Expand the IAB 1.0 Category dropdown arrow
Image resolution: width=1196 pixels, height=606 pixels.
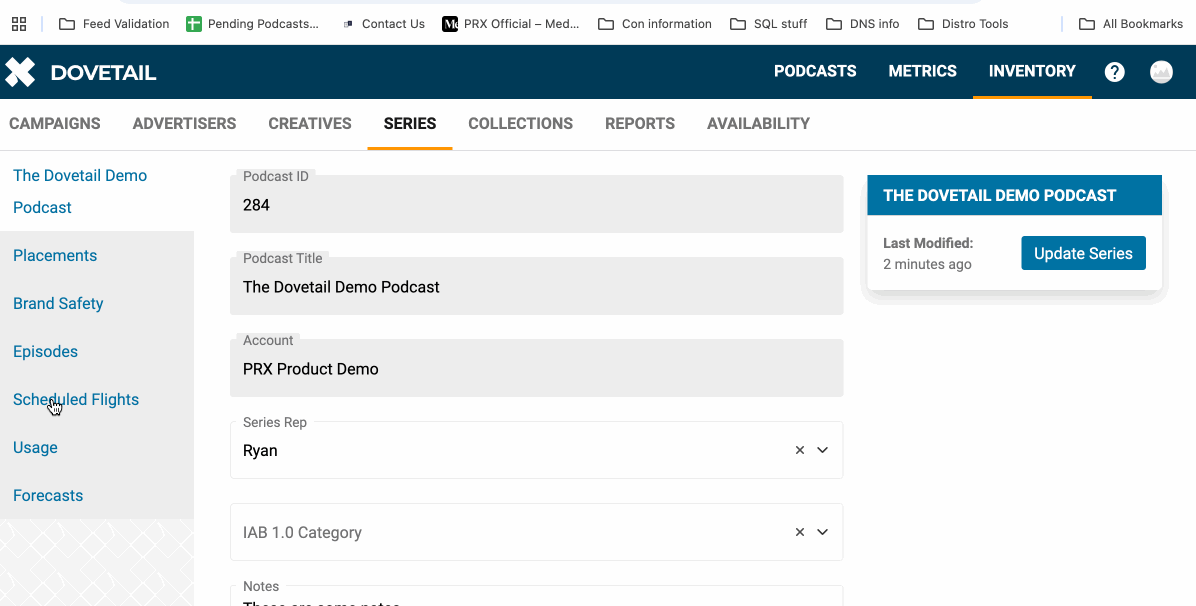pos(822,532)
